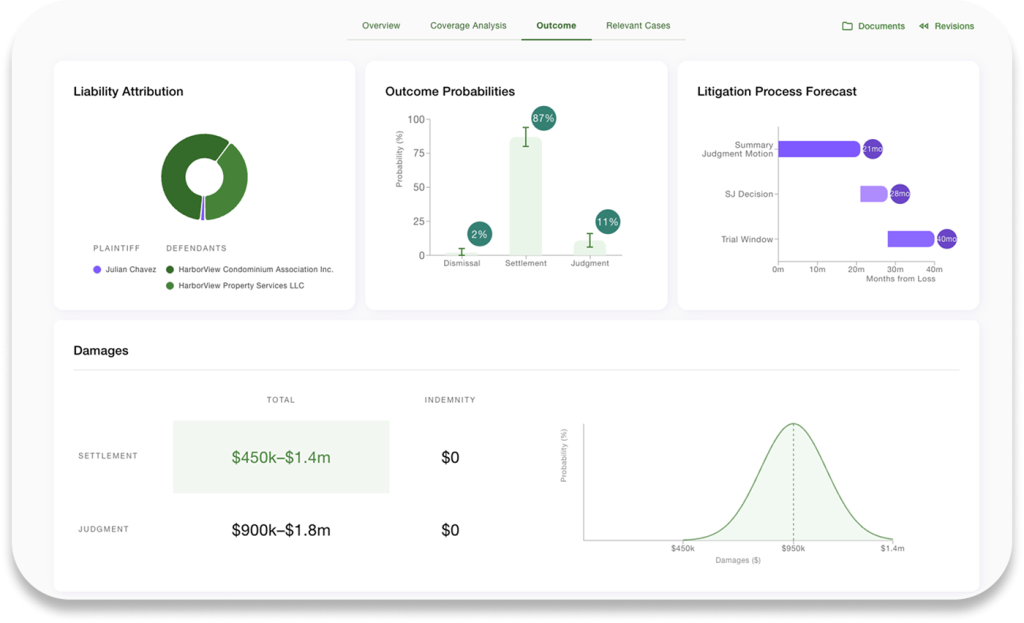Go to the Relevant Cases tab
The height and width of the screenshot is (623, 1024).
point(638,25)
